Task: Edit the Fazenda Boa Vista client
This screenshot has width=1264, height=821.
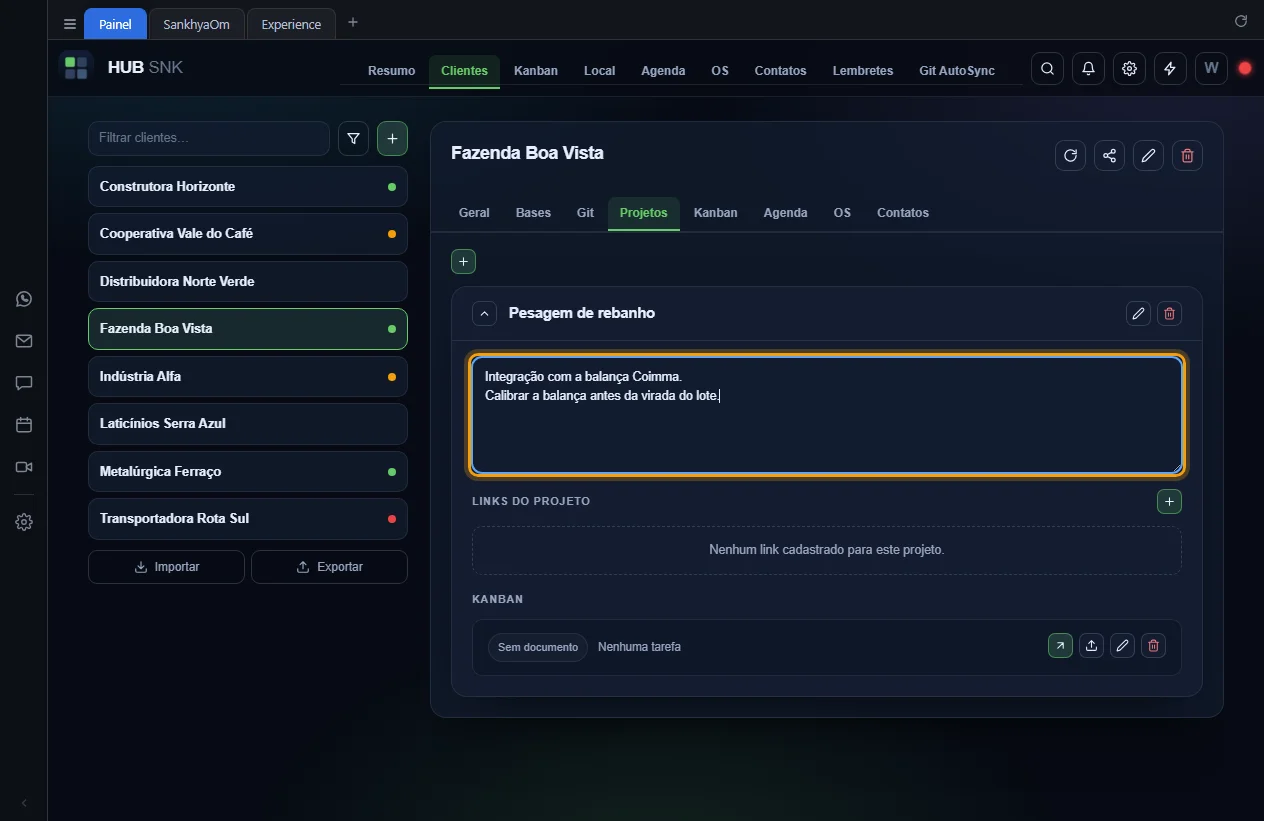Action: click(1148, 155)
